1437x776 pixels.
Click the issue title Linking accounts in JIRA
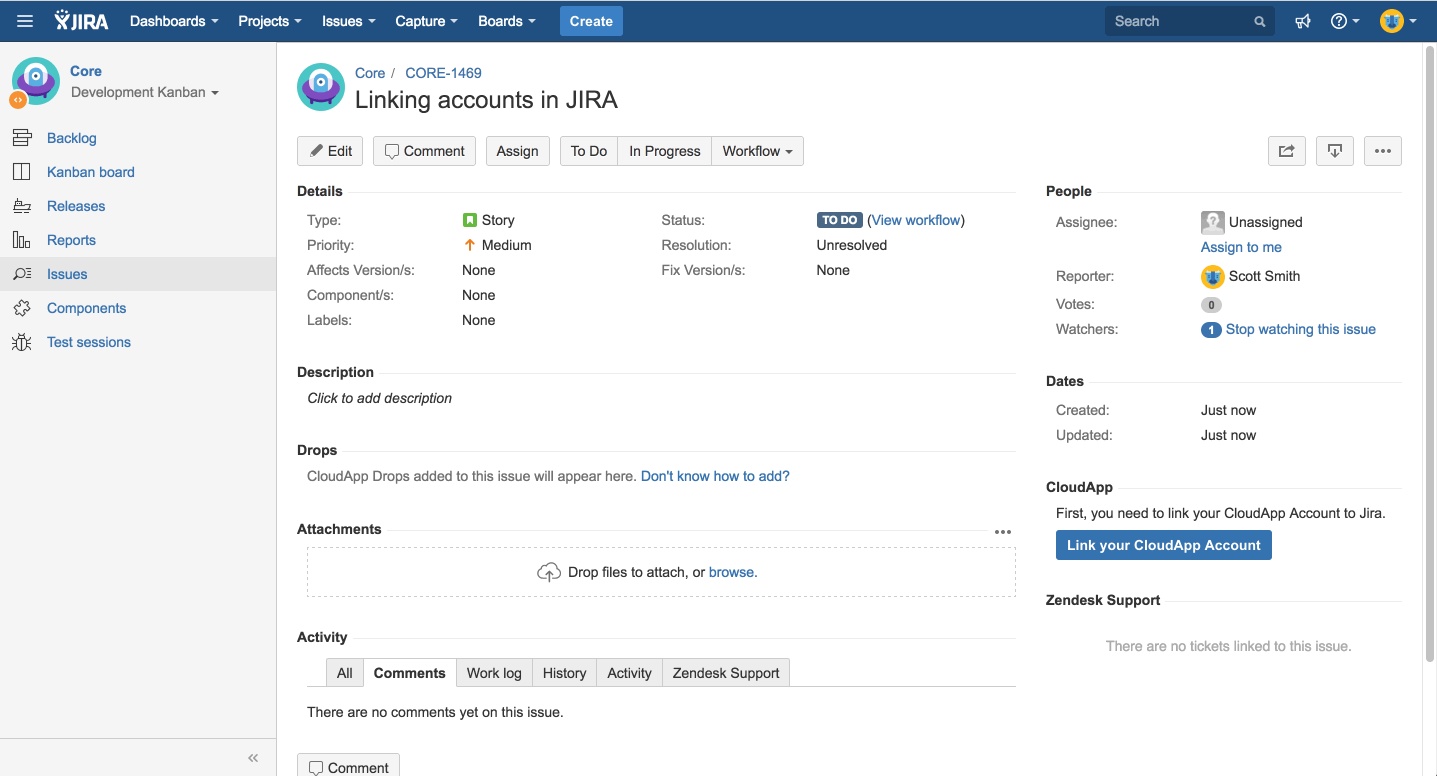(486, 100)
